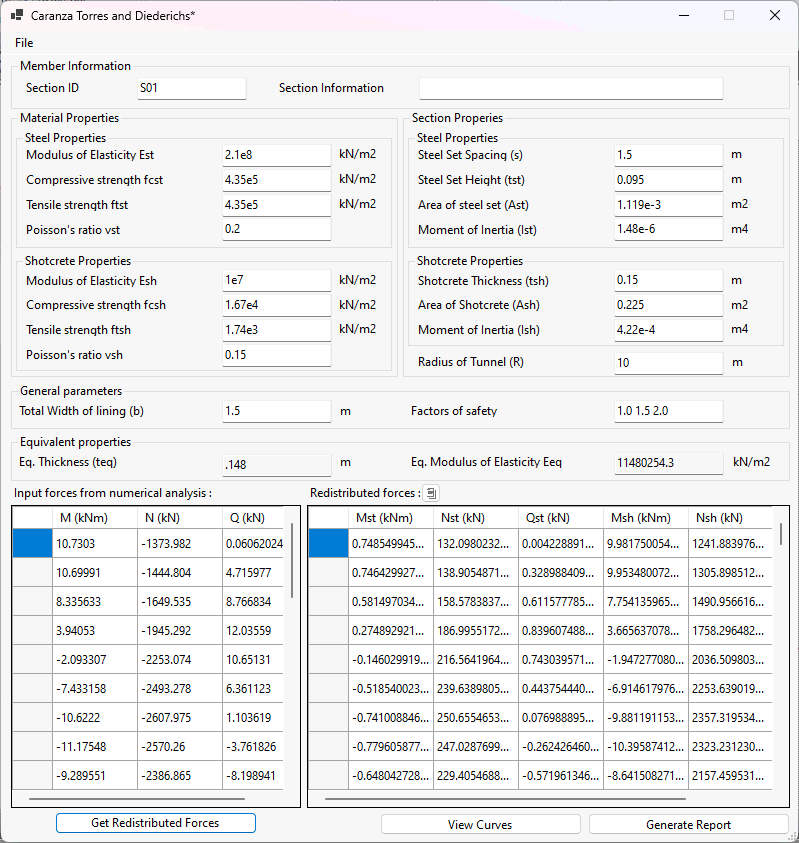Click the M (kNm) column header
799x843 pixels.
(x=95, y=518)
